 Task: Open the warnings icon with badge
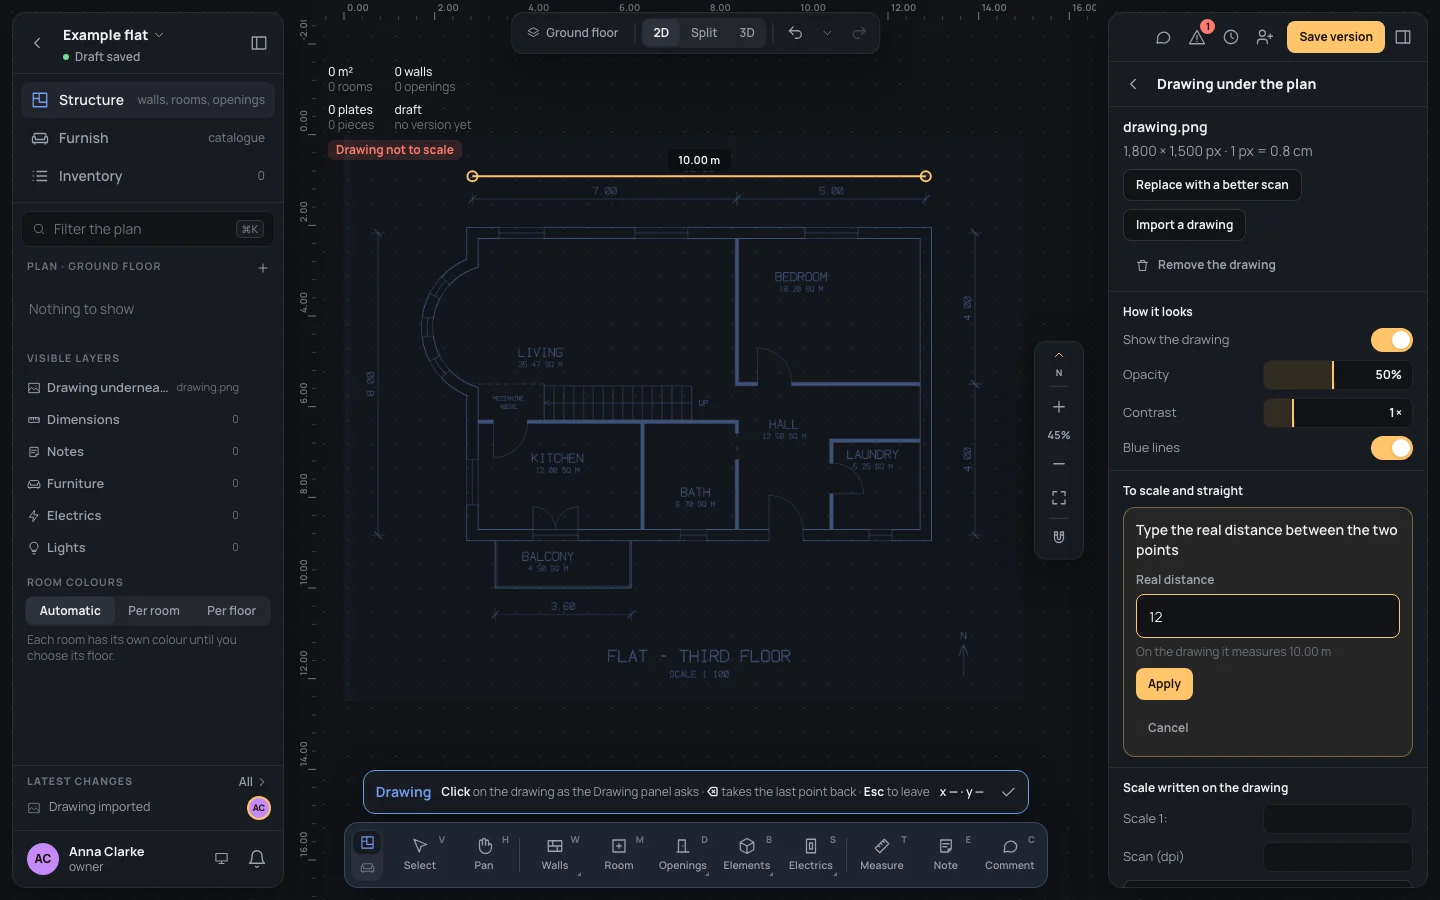1197,37
